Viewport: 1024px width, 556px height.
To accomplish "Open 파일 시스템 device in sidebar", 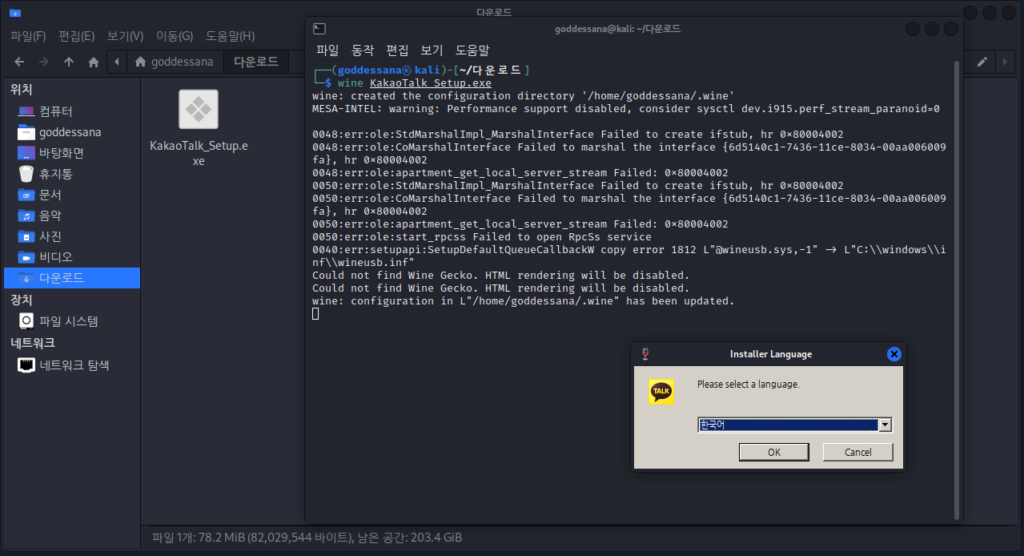I will coord(72,321).
